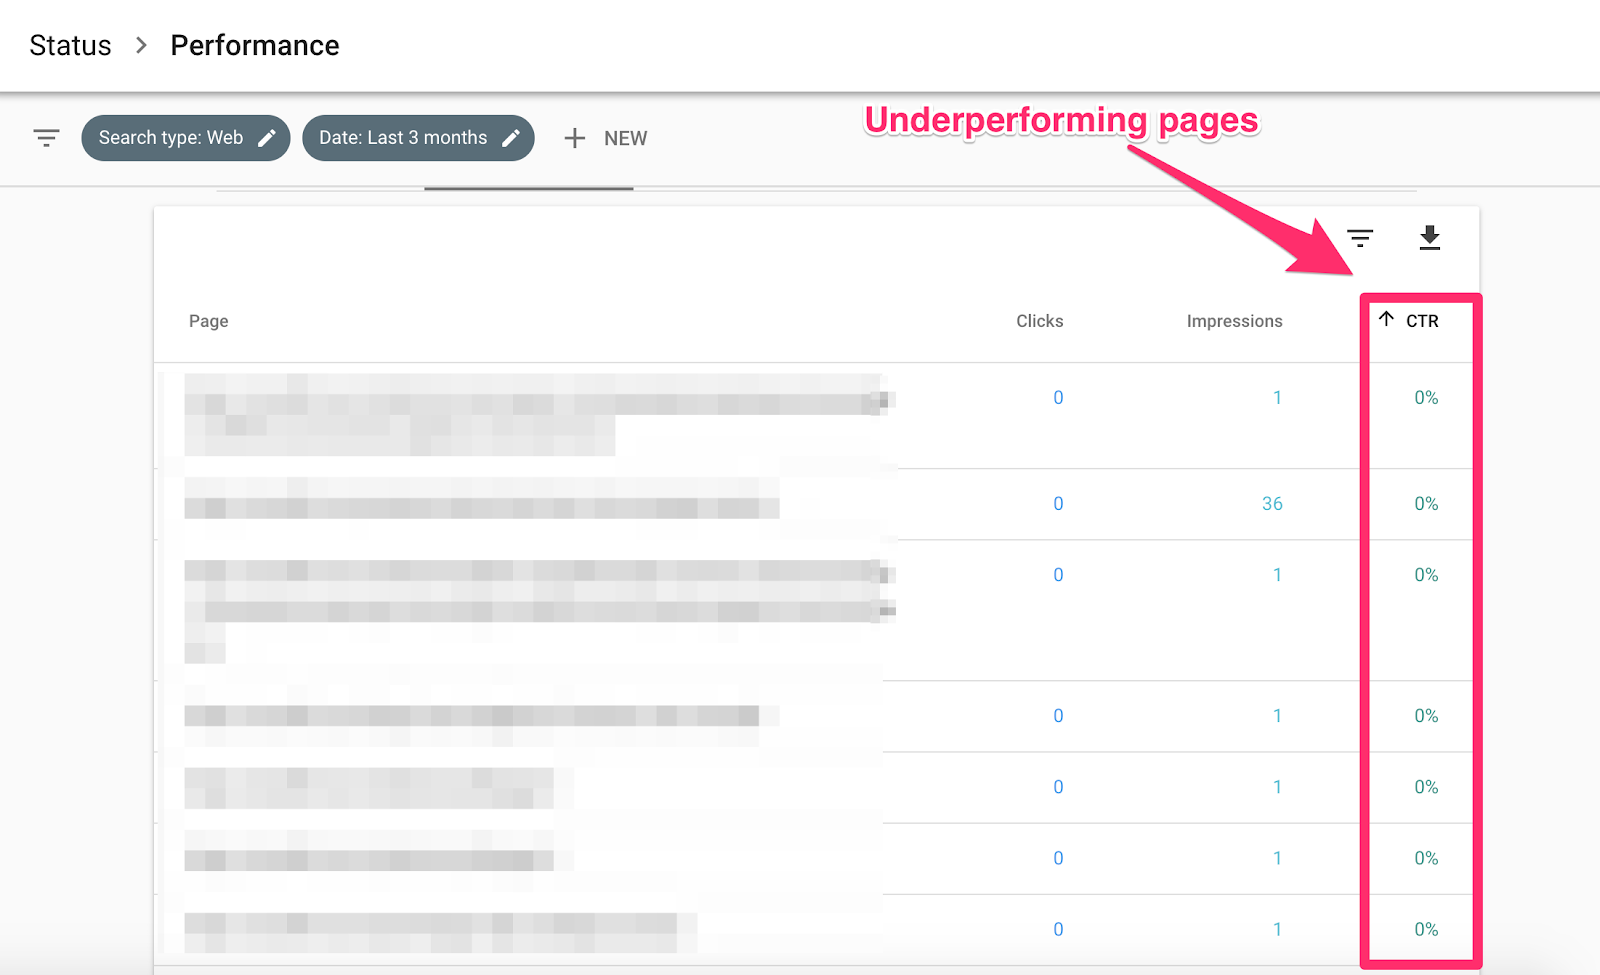
Task: Click the CTR sort arrow icon
Action: pyautogui.click(x=1386, y=319)
